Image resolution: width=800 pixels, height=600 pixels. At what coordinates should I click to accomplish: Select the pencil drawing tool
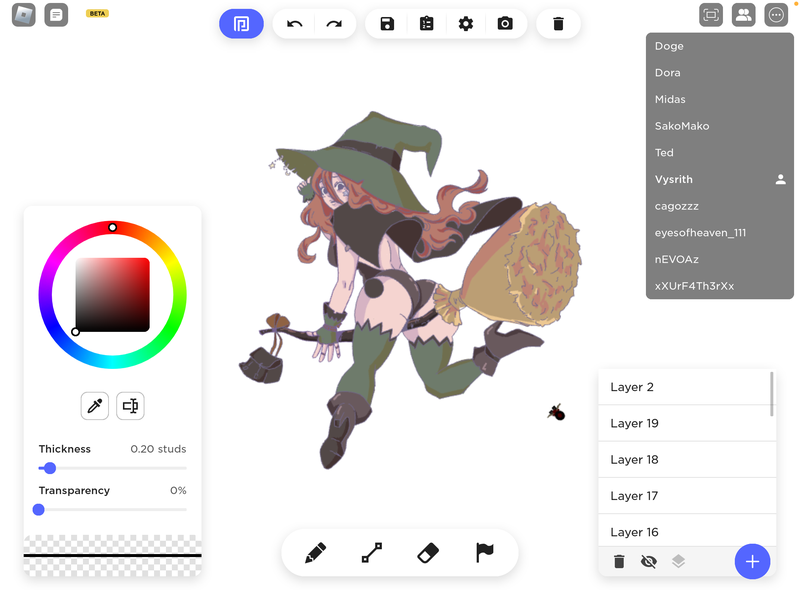coord(315,552)
